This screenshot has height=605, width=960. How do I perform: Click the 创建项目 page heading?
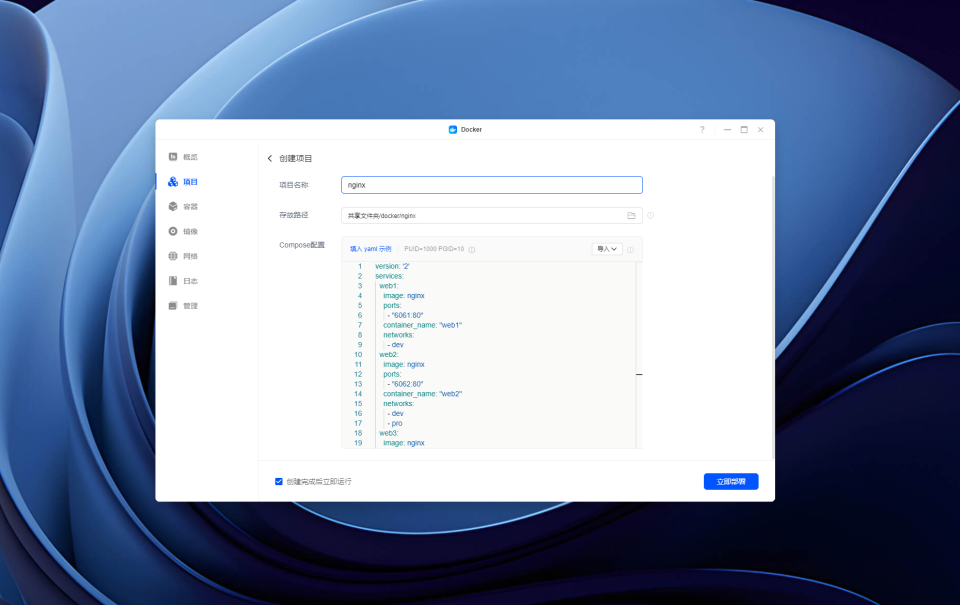click(296, 159)
